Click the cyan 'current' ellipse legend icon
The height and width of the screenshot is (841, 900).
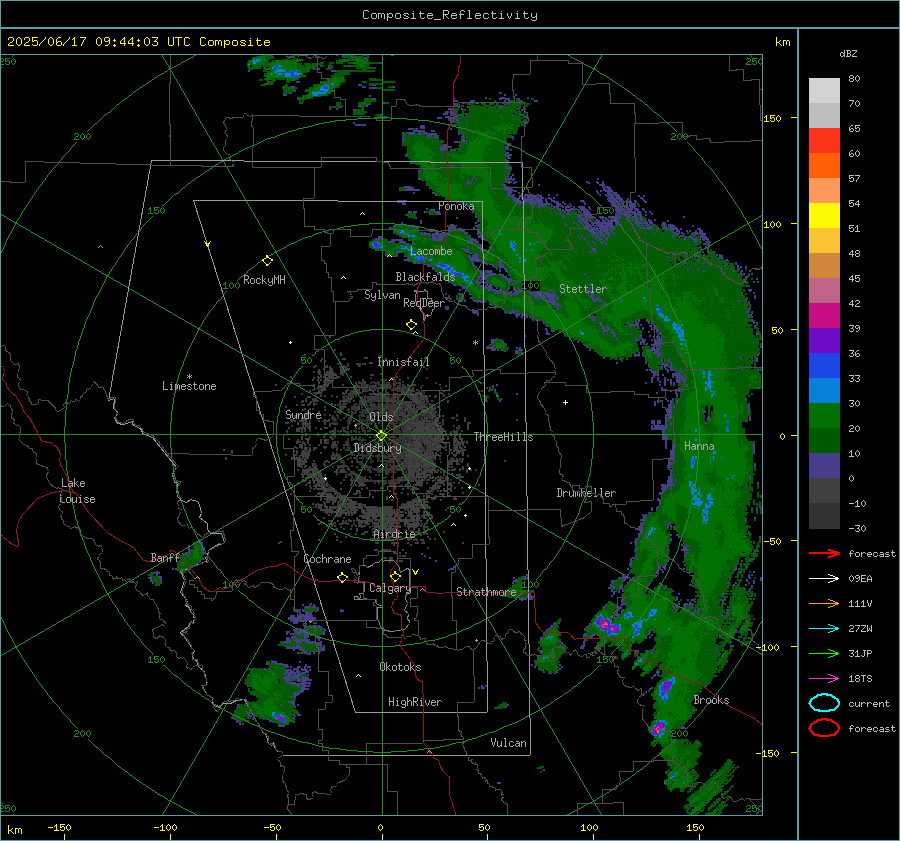(x=824, y=703)
